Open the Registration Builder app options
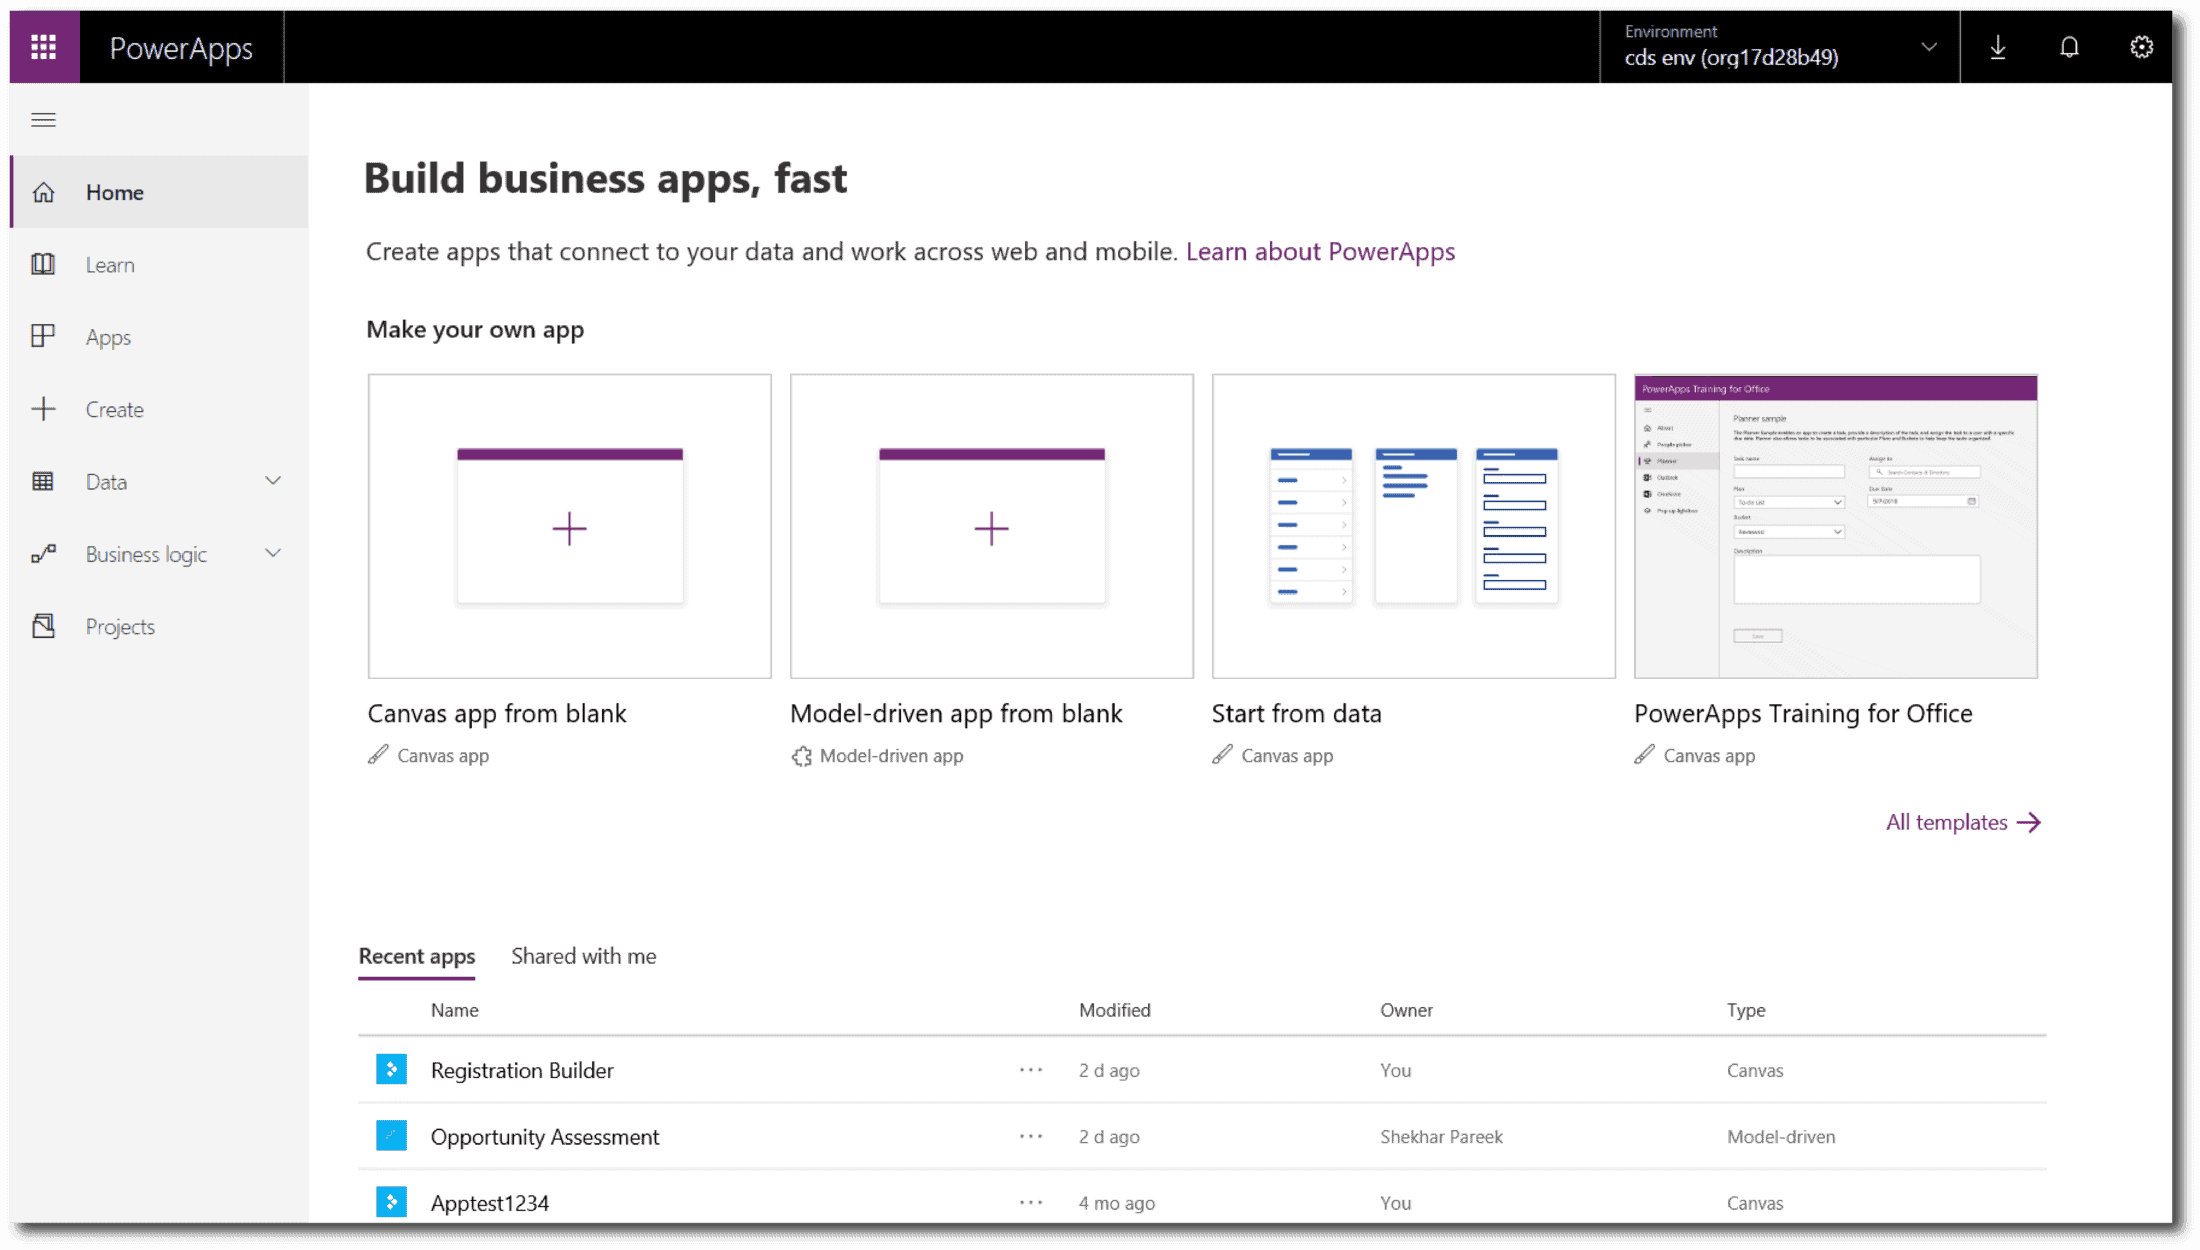This screenshot has height=1250, width=2200. click(1029, 1069)
